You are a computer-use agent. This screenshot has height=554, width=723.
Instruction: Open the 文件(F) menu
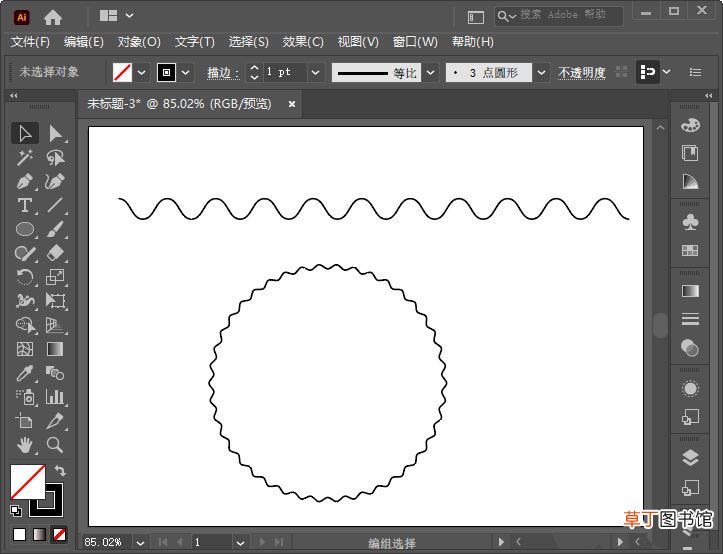[x=30, y=42]
